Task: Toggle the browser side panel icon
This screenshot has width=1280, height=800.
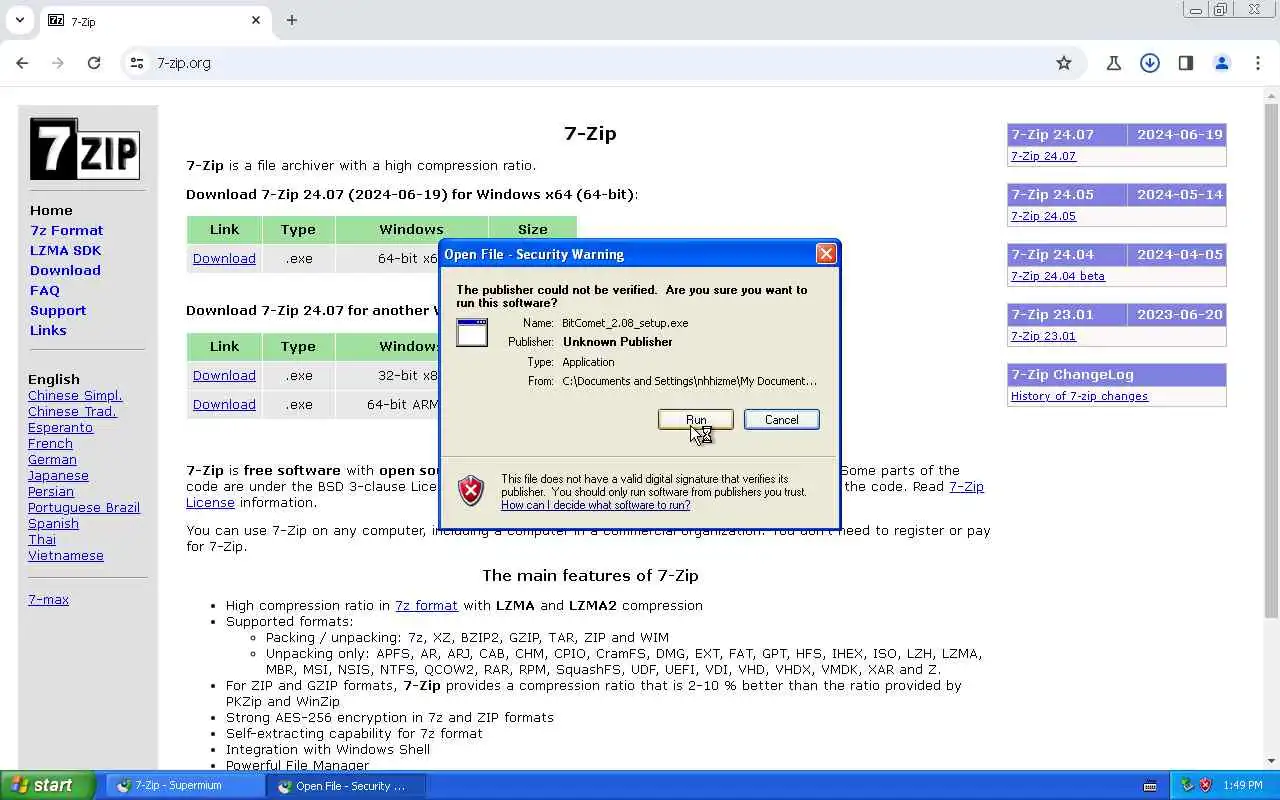Action: click(x=1186, y=63)
